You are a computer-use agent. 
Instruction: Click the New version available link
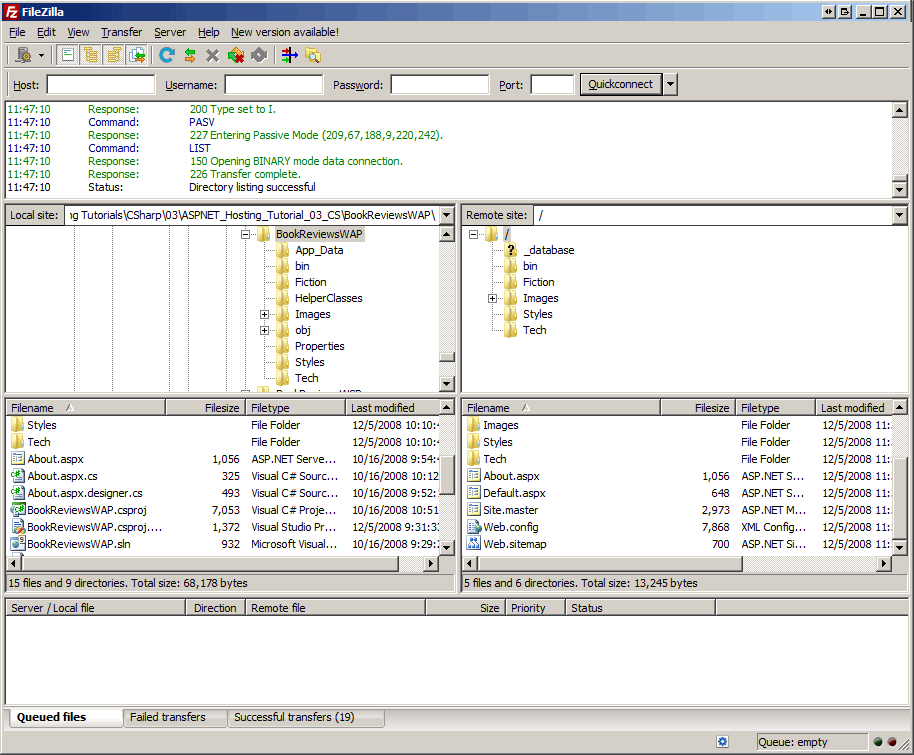[x=284, y=32]
